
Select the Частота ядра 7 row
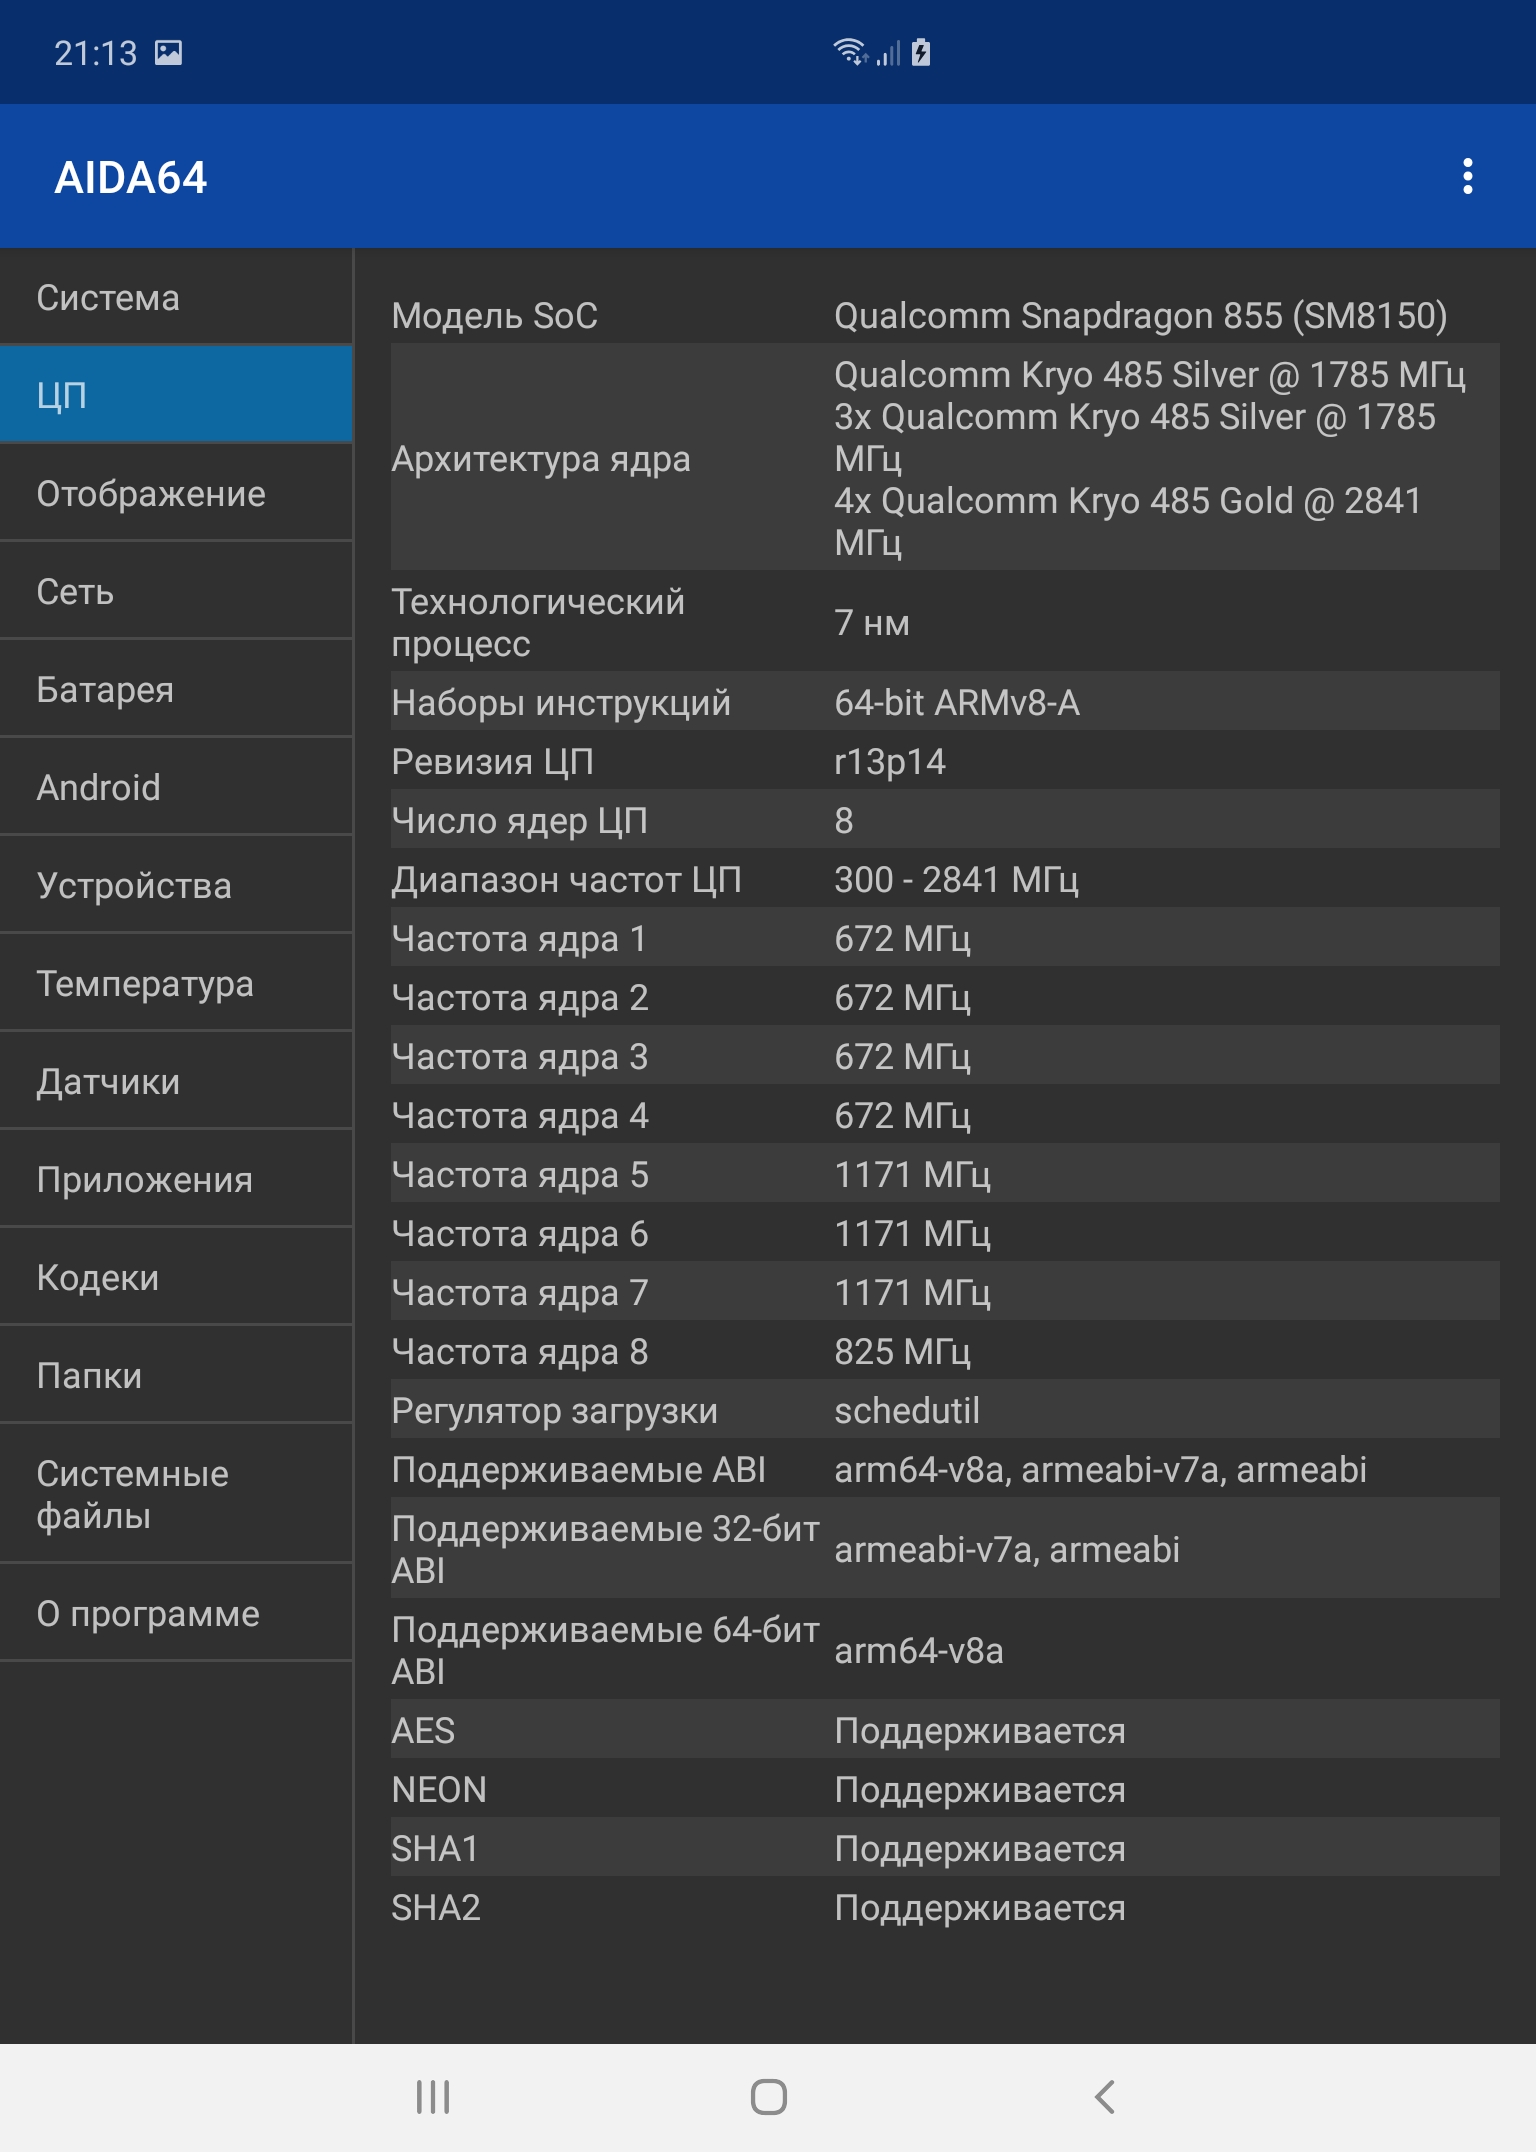(945, 1292)
